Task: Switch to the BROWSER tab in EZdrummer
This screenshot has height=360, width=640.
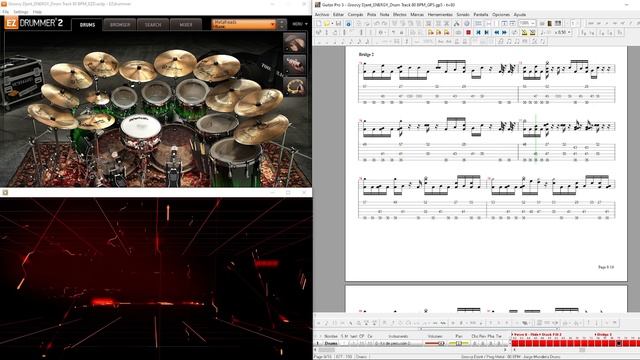Action: (x=120, y=24)
